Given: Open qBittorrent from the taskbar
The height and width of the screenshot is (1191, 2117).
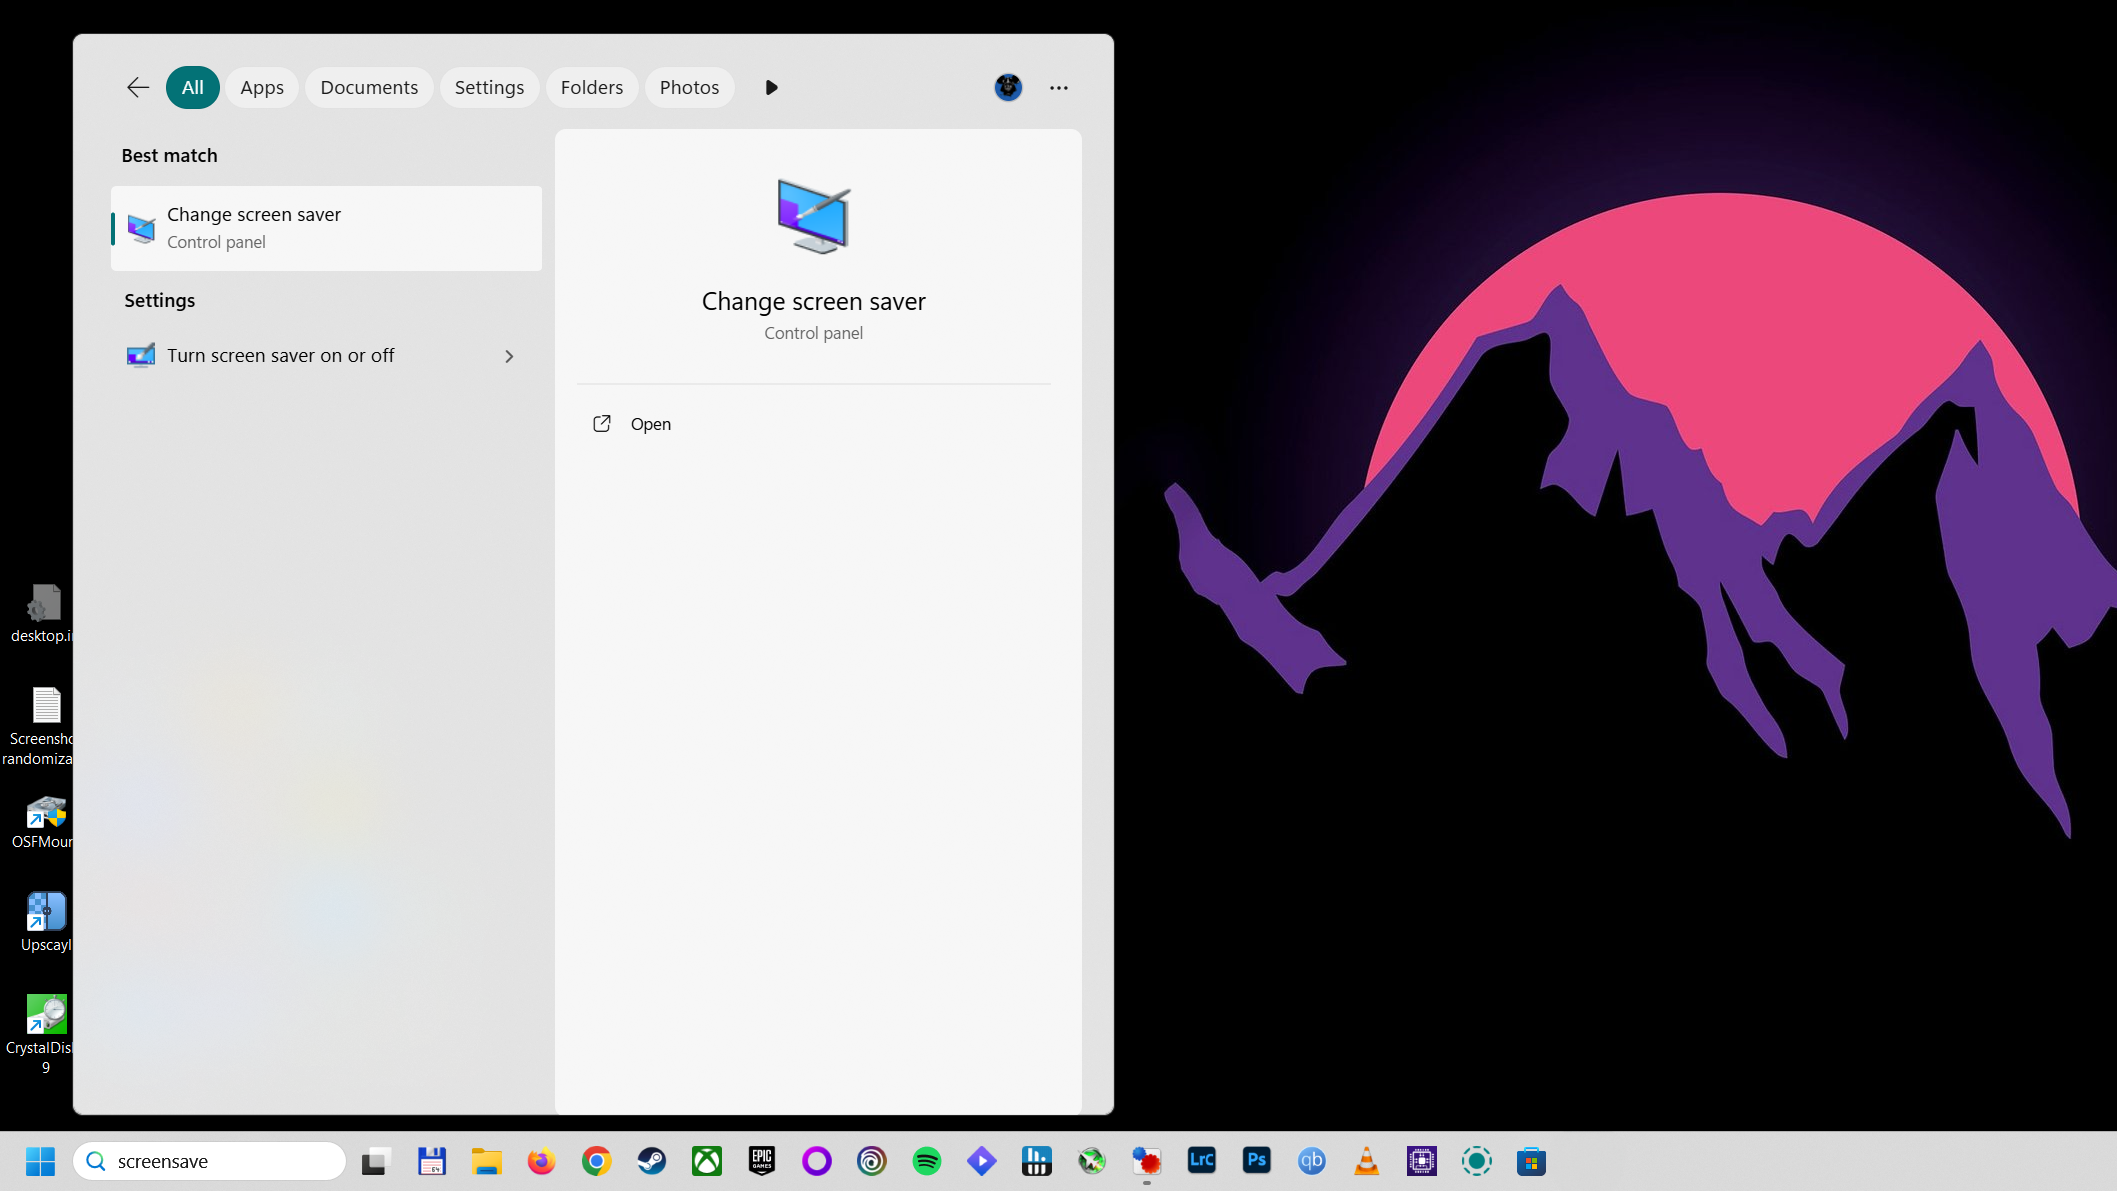Looking at the screenshot, I should tap(1312, 1161).
